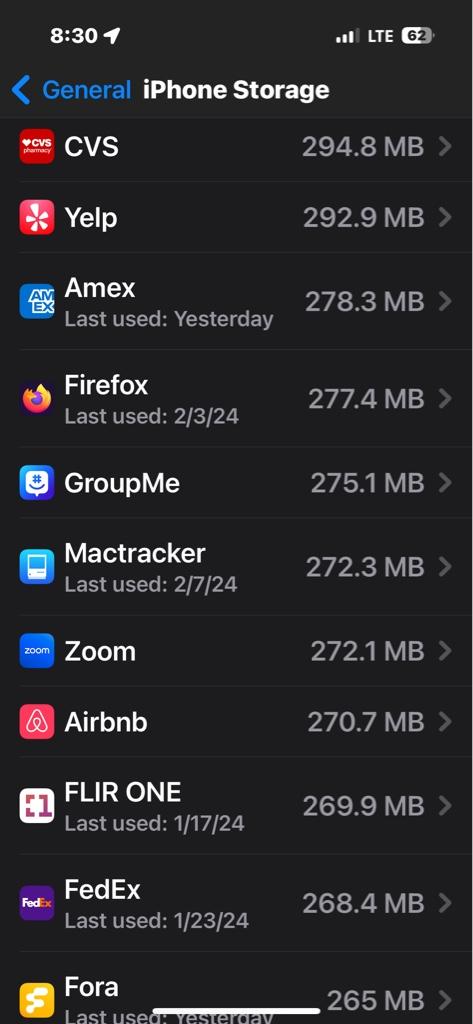Go back to General settings
This screenshot has height=1024, width=473.
coord(72,89)
